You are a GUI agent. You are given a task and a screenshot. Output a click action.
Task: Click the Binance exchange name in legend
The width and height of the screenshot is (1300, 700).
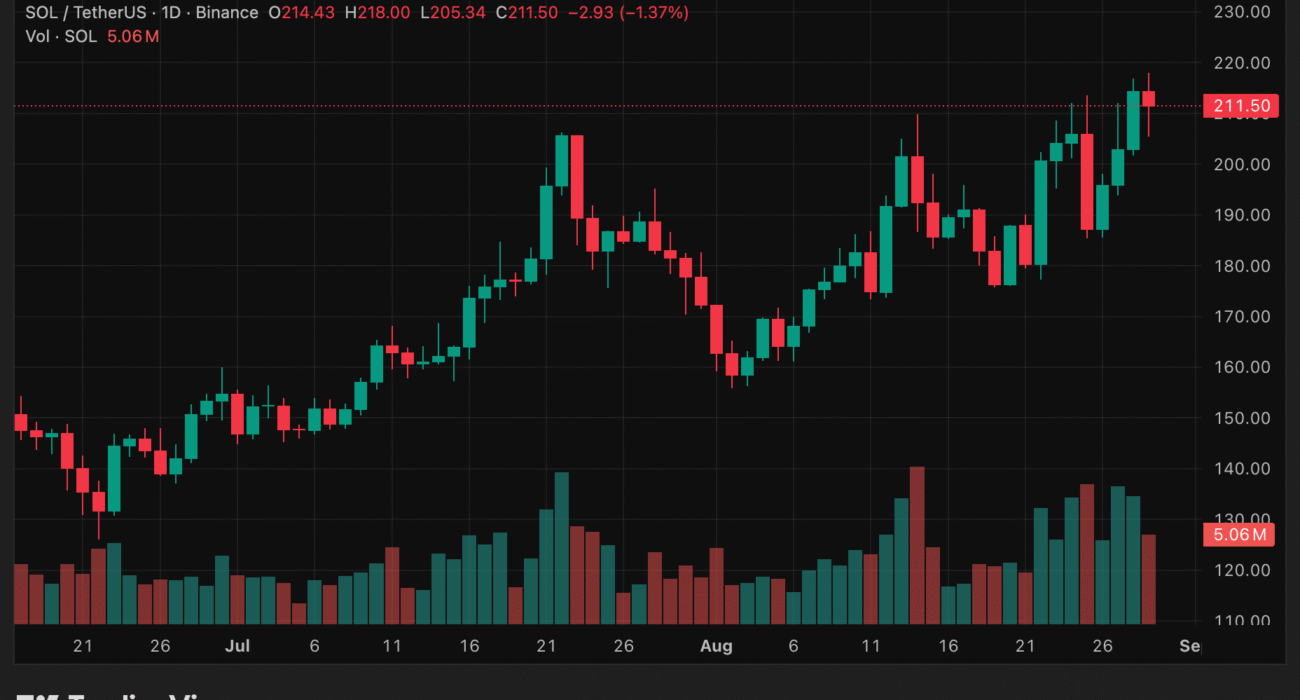click(x=229, y=13)
